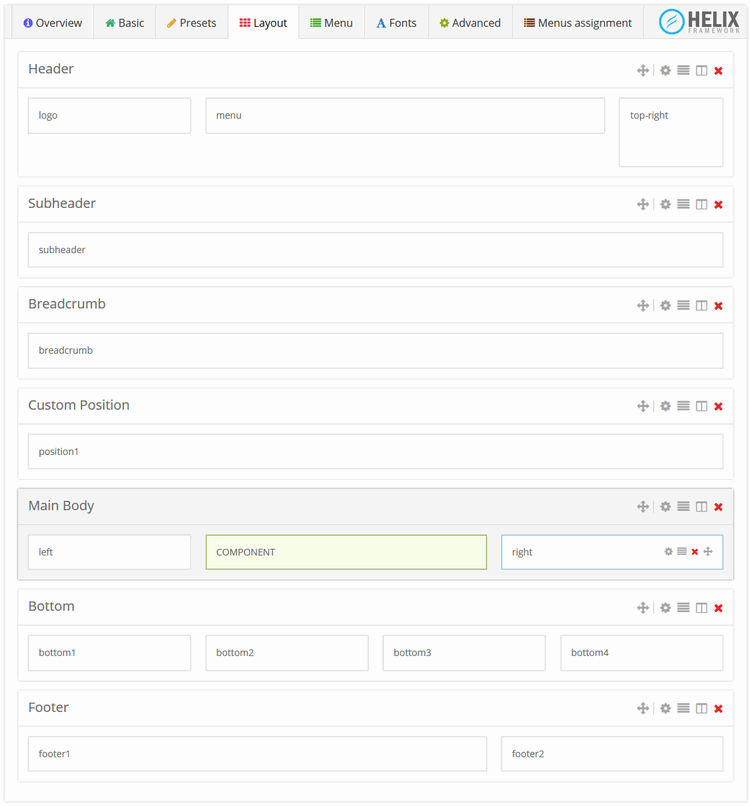Switch to the Advanced tab

[470, 23]
